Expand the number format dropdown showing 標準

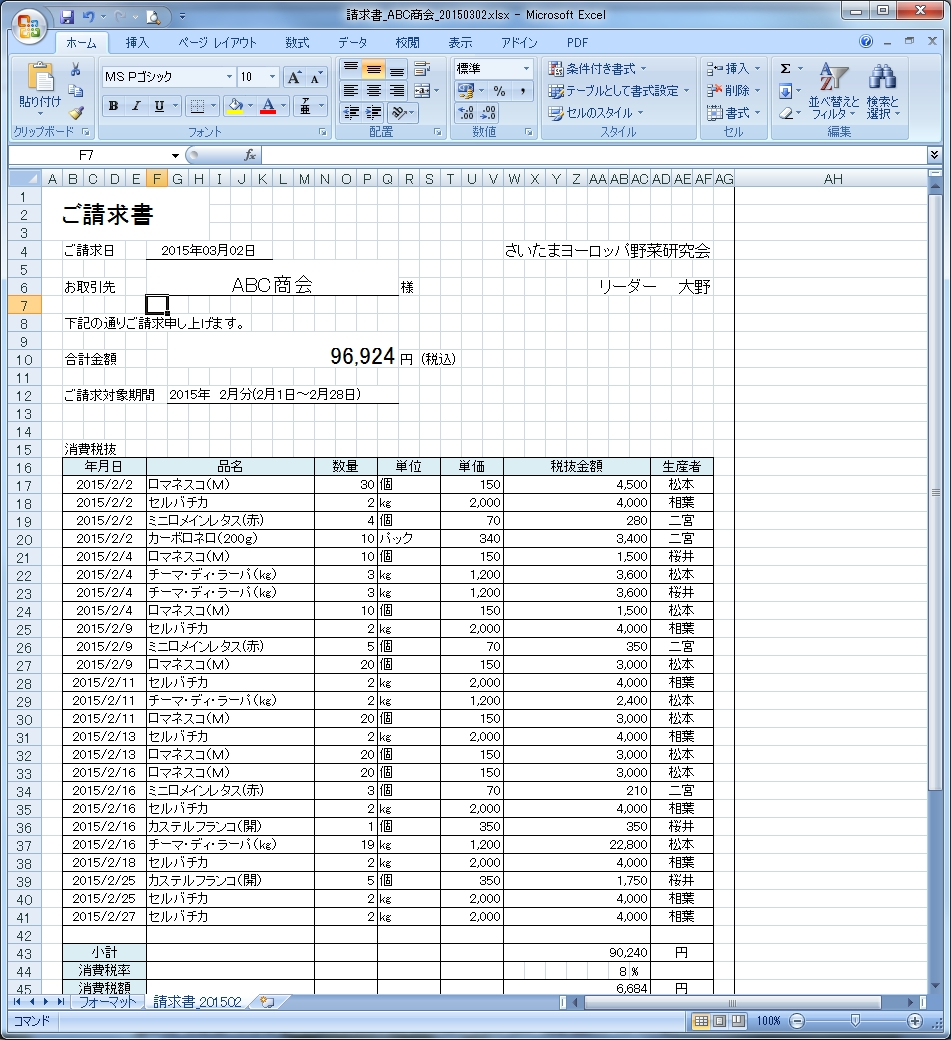[x=526, y=69]
